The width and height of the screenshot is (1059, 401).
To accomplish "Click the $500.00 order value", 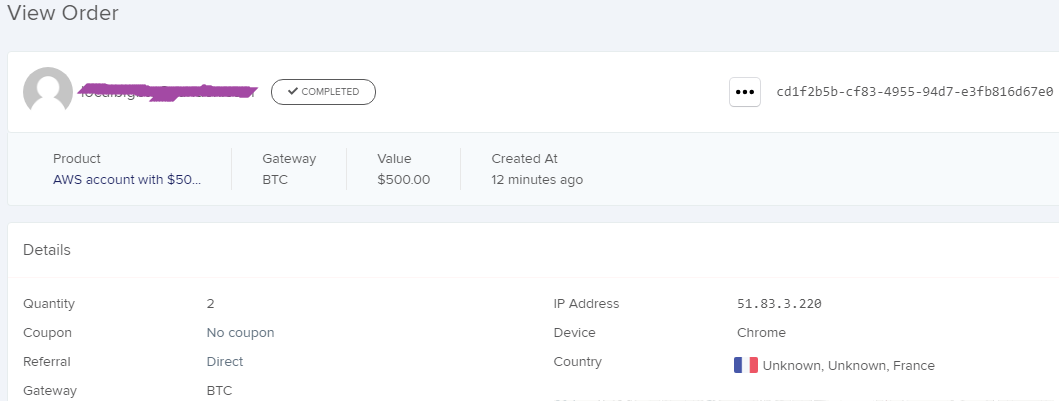I will coord(403,180).
